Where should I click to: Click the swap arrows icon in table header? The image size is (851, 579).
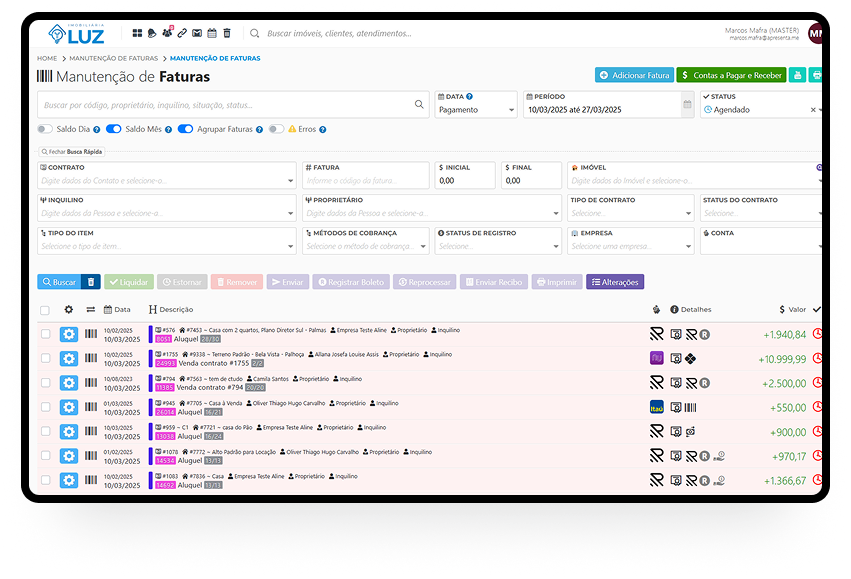91,309
